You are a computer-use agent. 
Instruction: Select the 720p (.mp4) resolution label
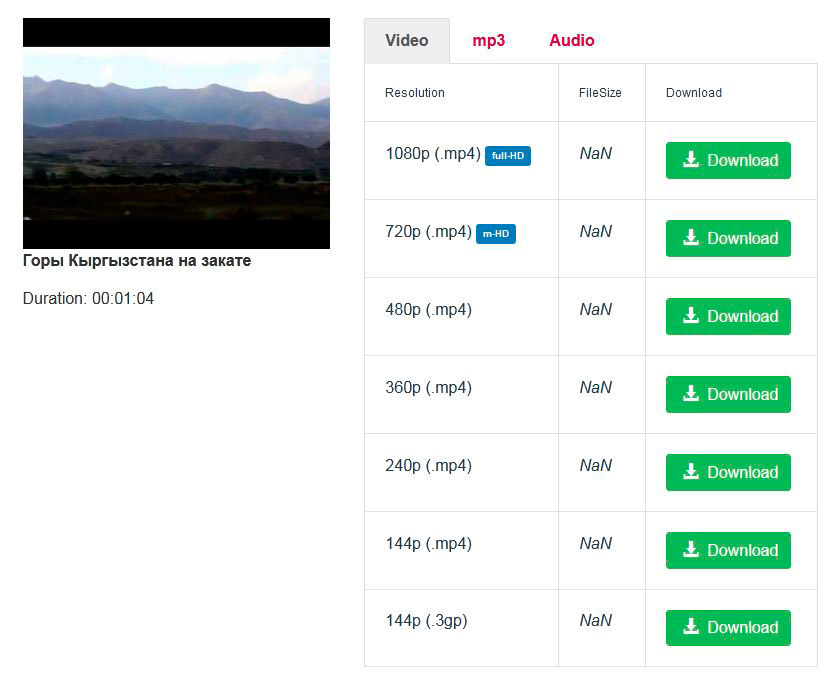point(429,232)
